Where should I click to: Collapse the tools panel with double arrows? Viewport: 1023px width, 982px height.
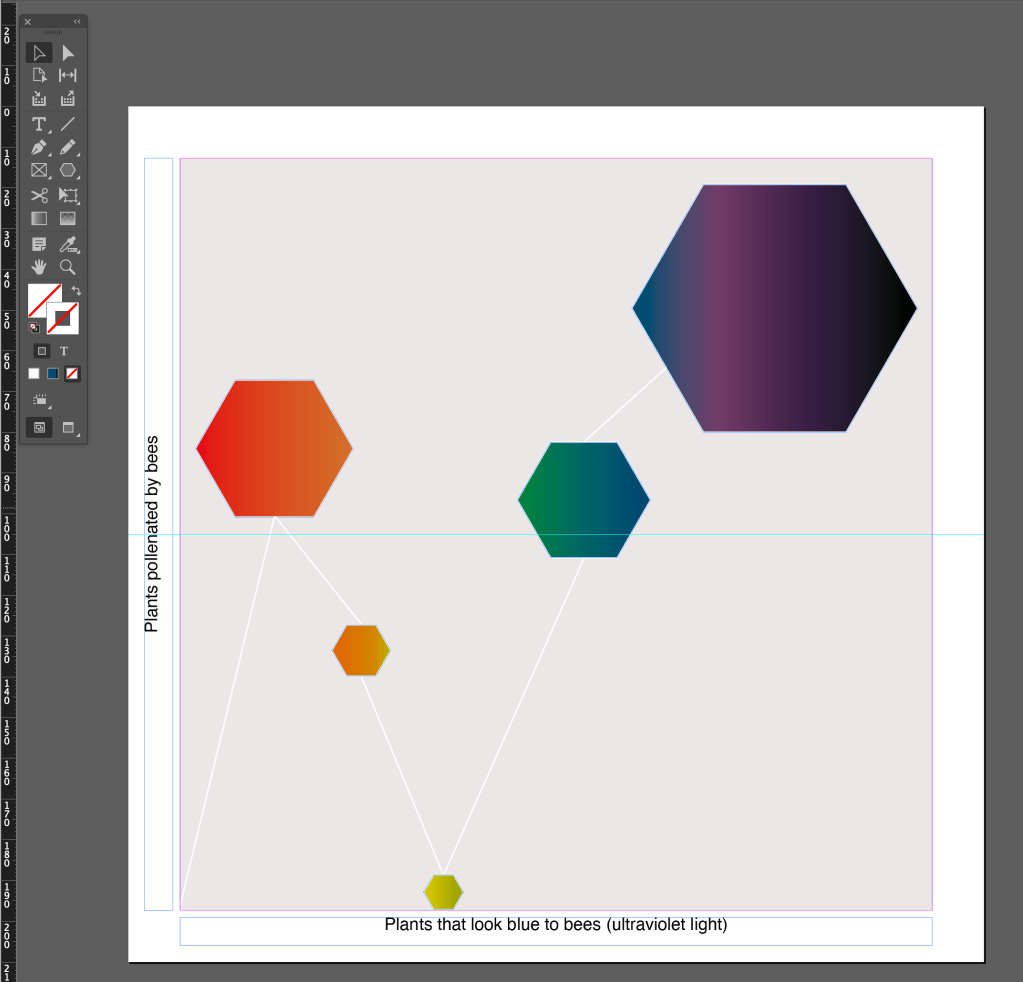point(77,21)
